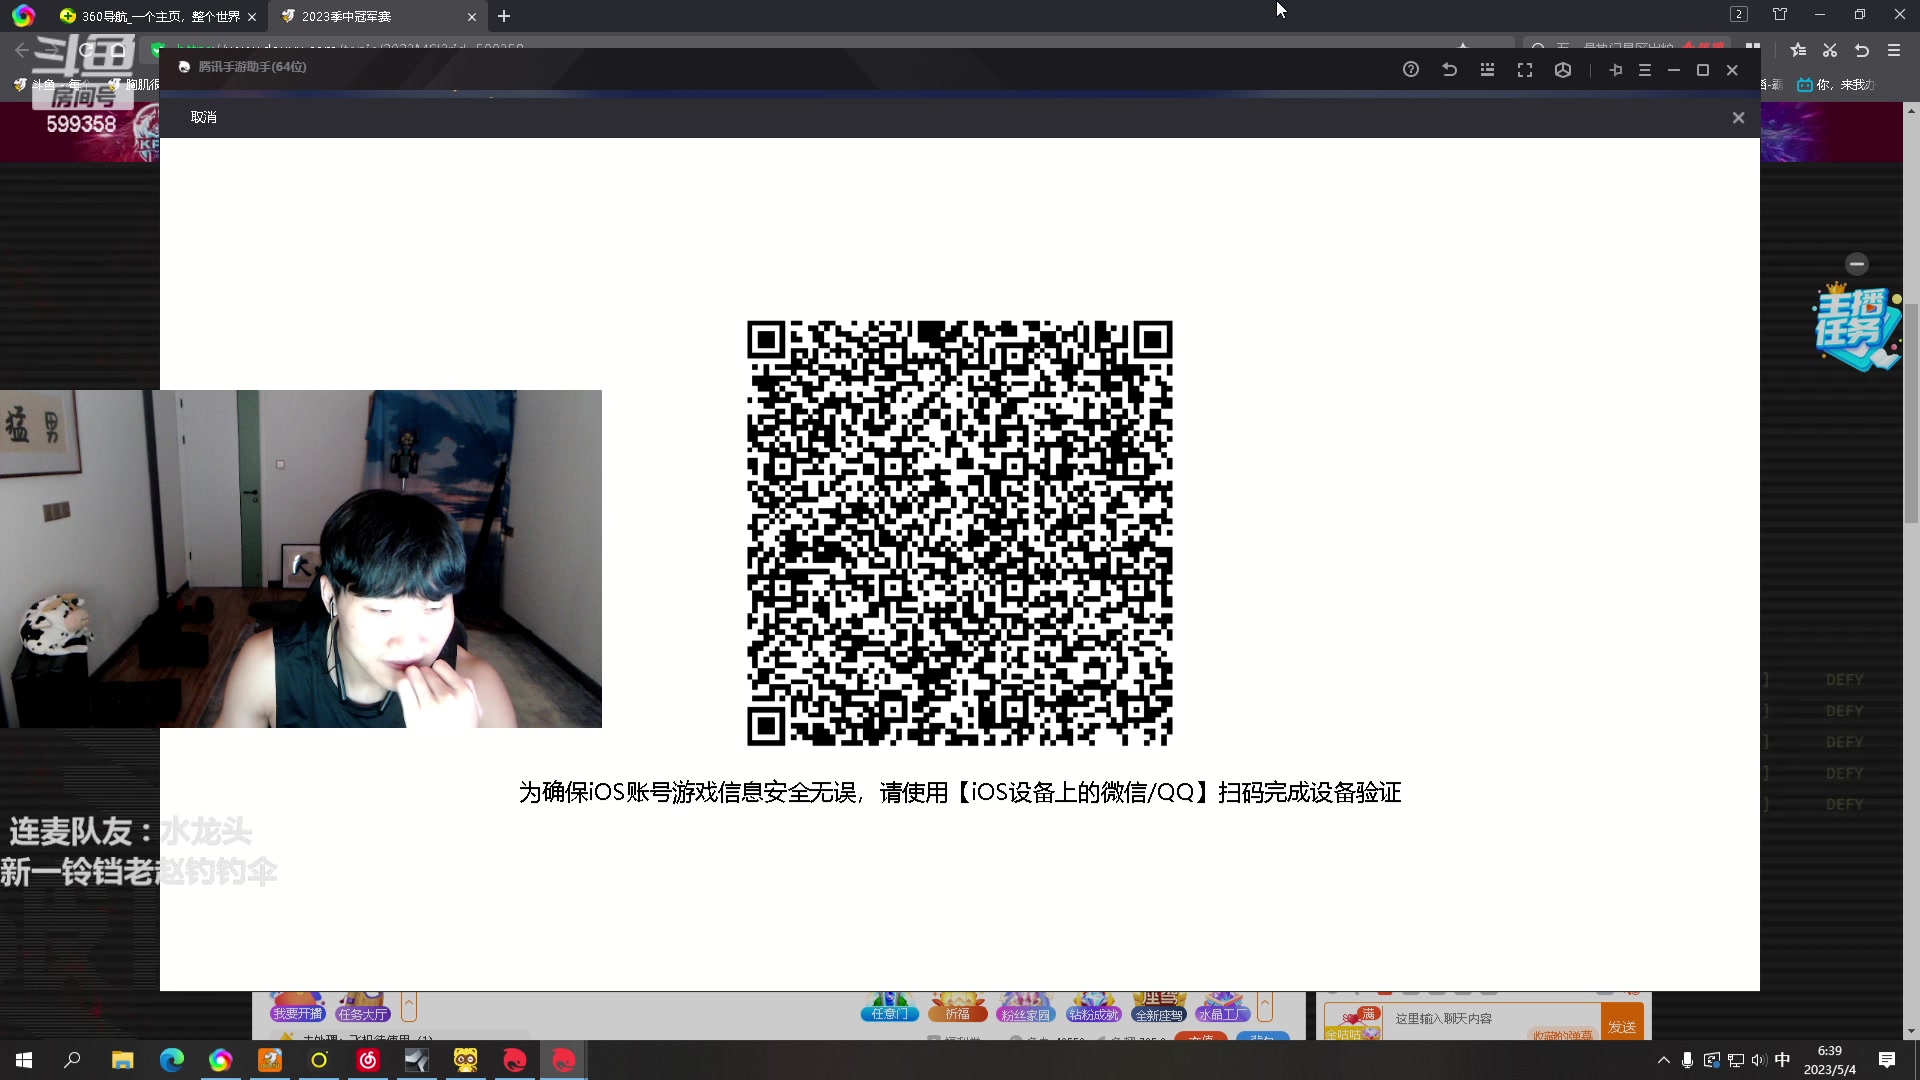
Task: Open a new browser tab
Action: point(504,16)
